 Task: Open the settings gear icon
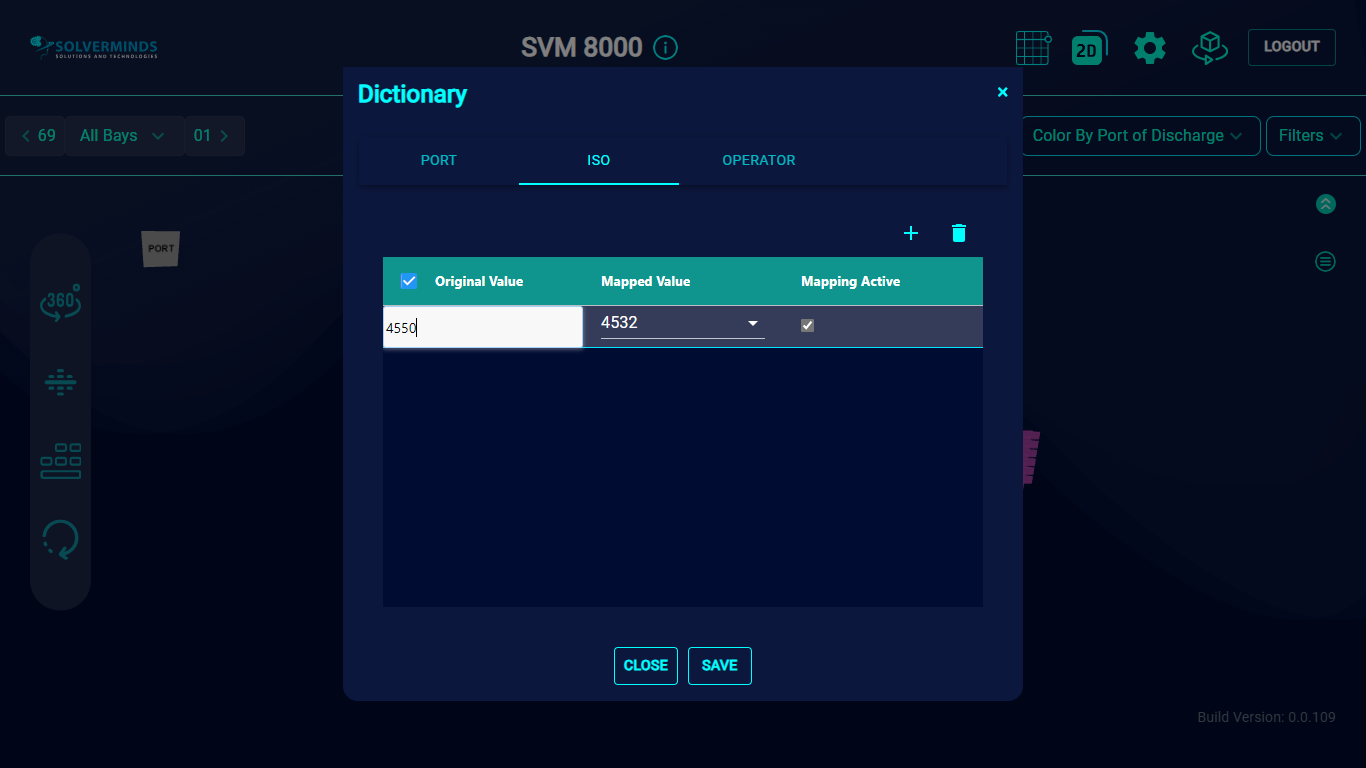[x=1150, y=48]
